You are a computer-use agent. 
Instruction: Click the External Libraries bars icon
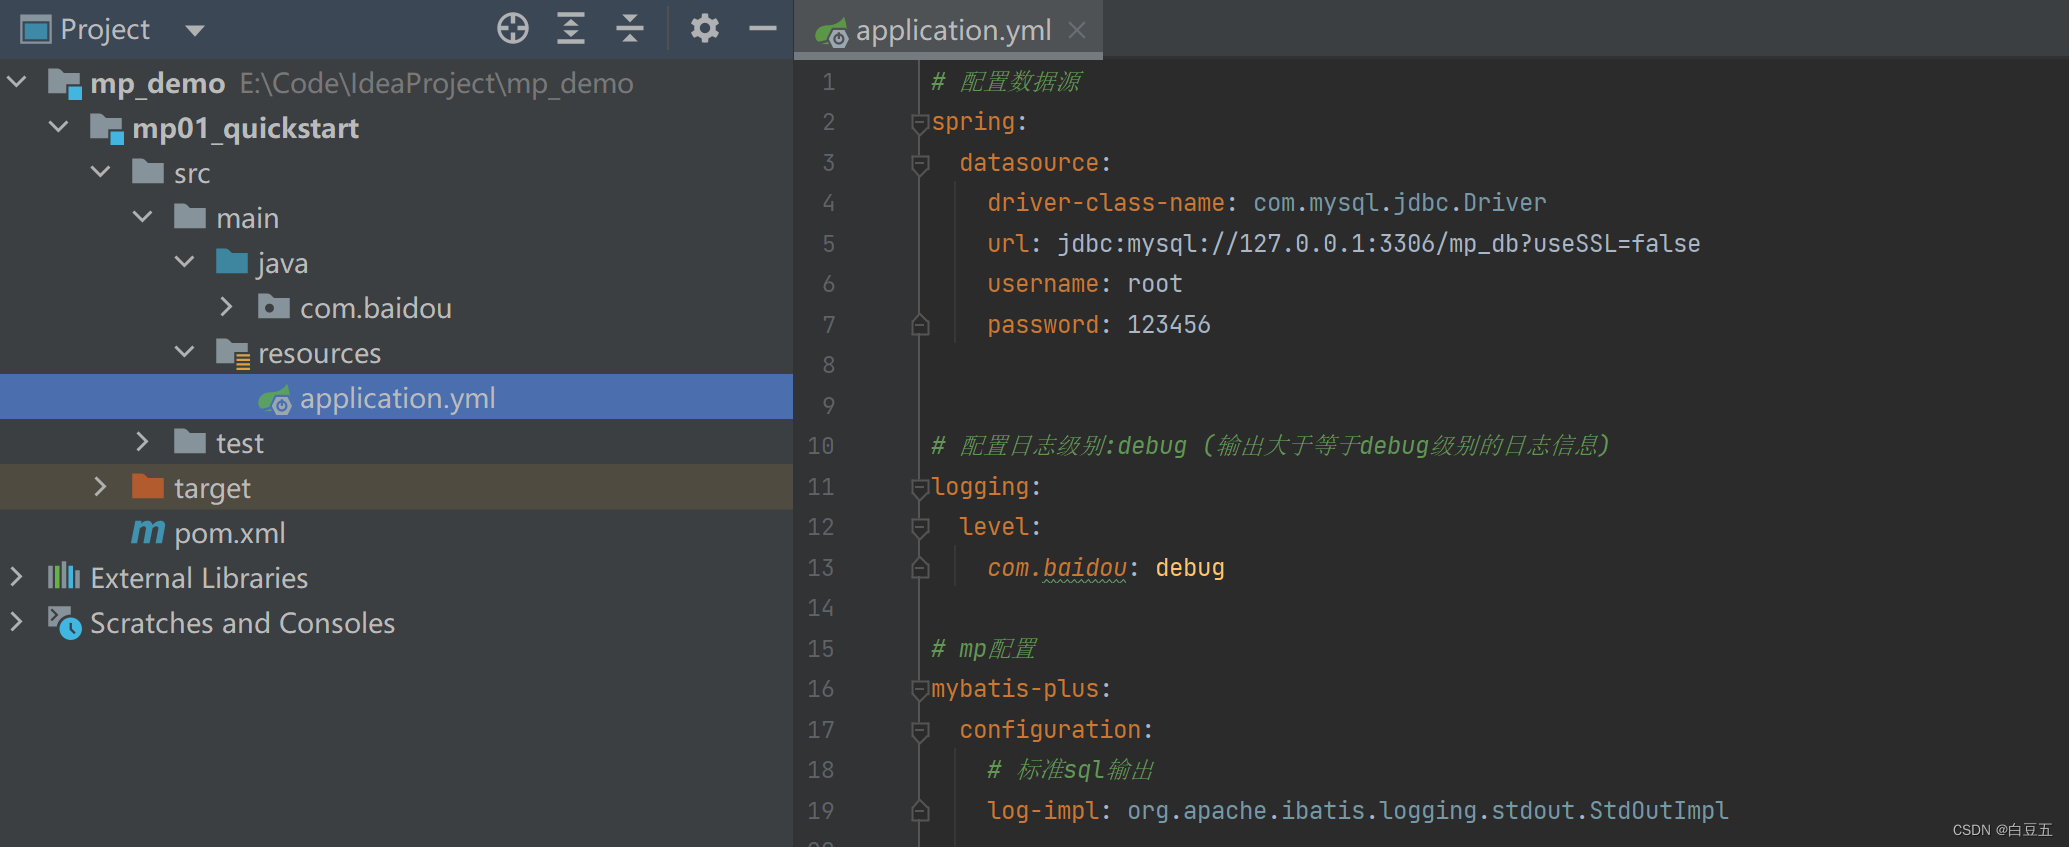(x=64, y=576)
